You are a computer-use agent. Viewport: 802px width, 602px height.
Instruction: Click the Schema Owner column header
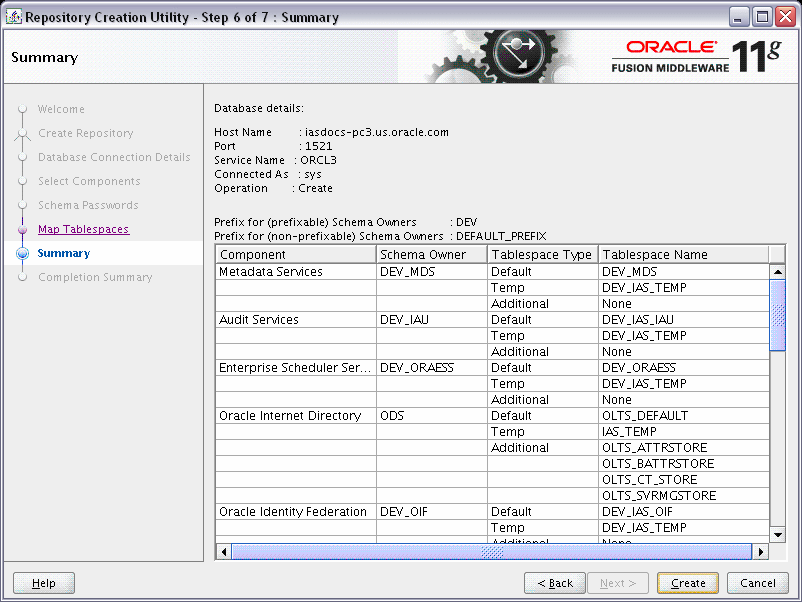[x=432, y=254]
